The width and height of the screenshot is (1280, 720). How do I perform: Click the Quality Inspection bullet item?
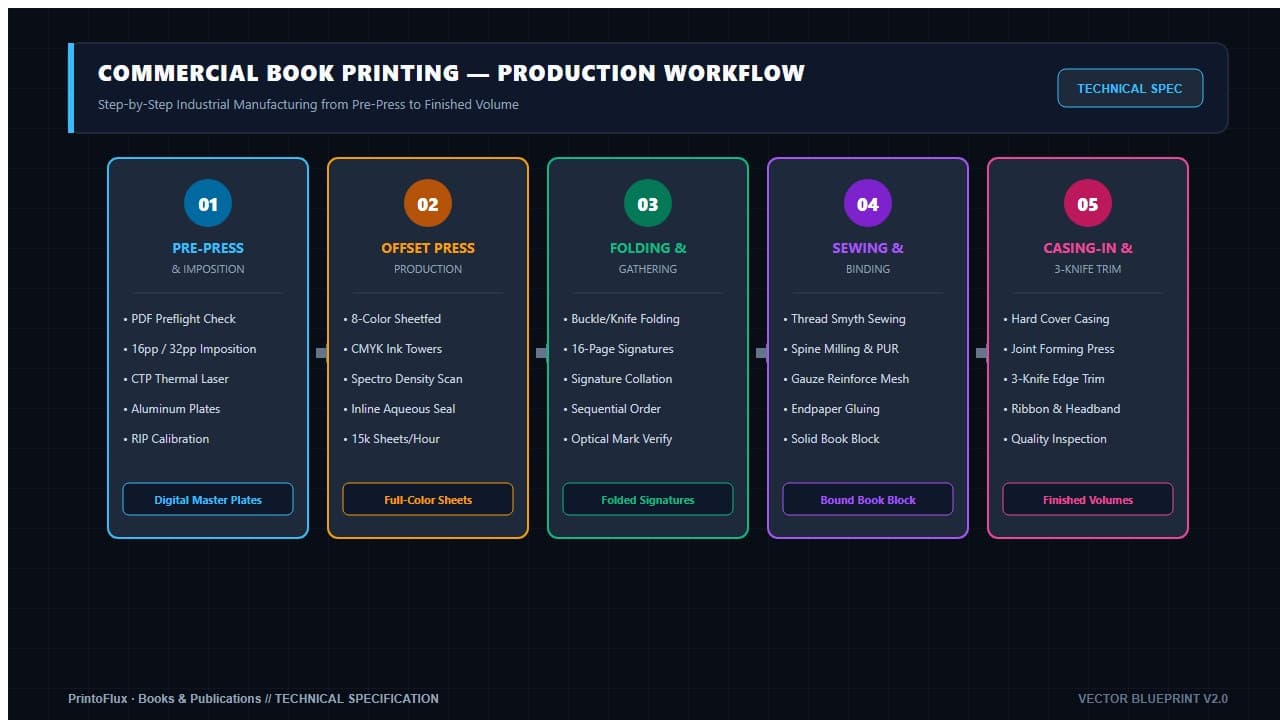coord(1055,439)
